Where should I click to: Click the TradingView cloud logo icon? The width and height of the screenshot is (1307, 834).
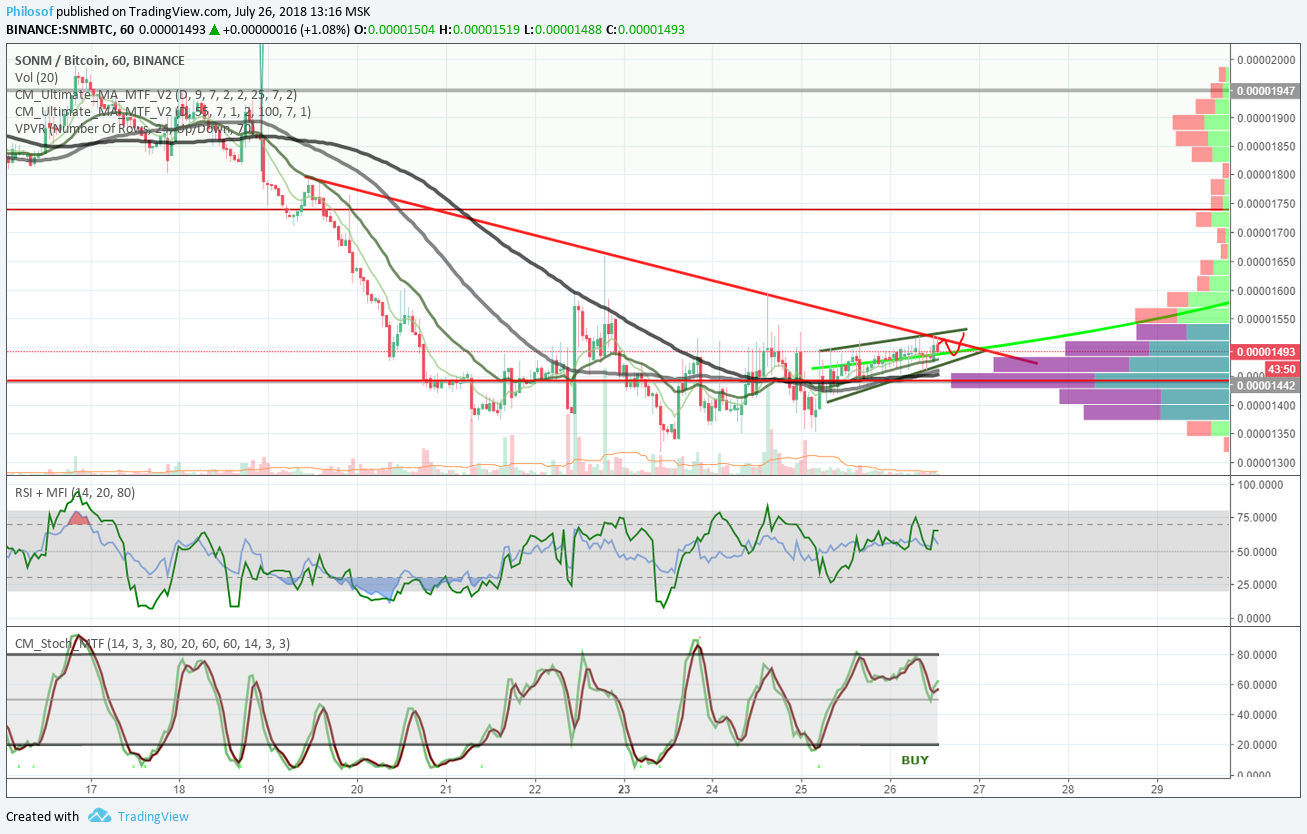[99, 816]
